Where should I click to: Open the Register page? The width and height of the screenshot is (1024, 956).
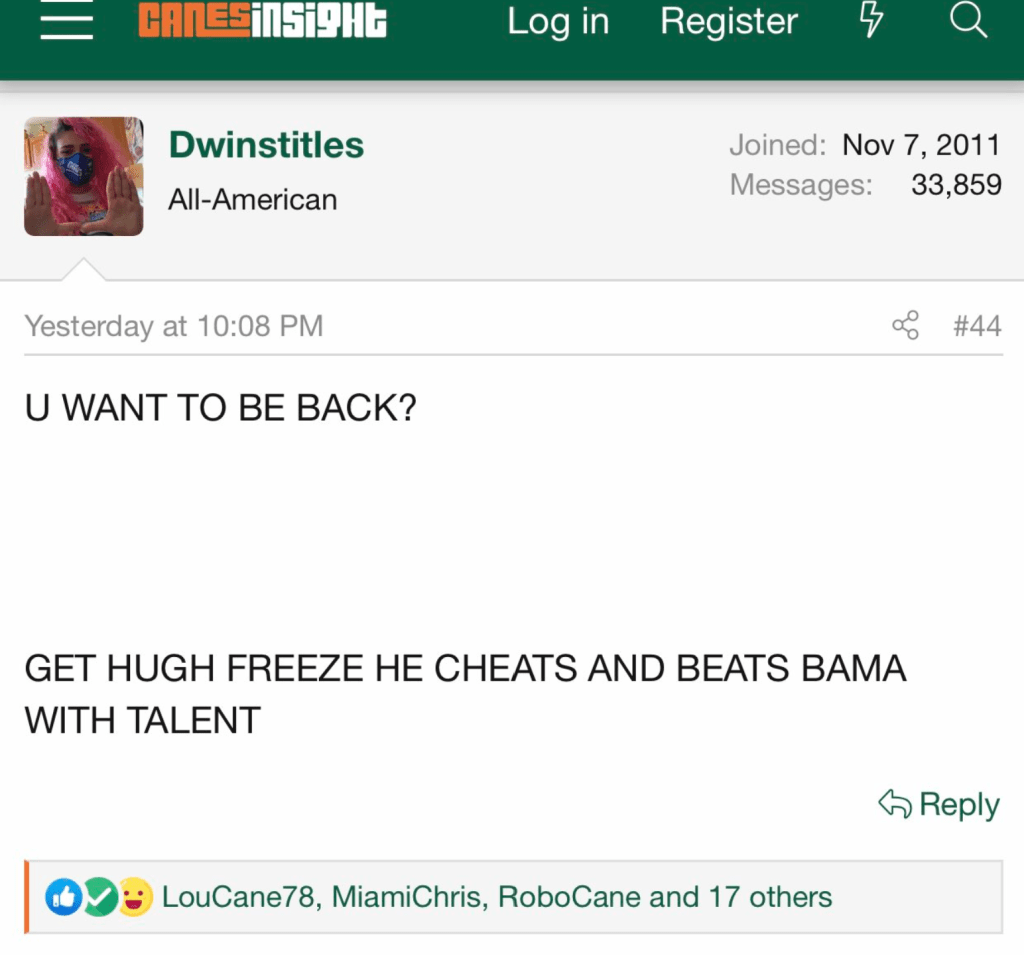729,22
